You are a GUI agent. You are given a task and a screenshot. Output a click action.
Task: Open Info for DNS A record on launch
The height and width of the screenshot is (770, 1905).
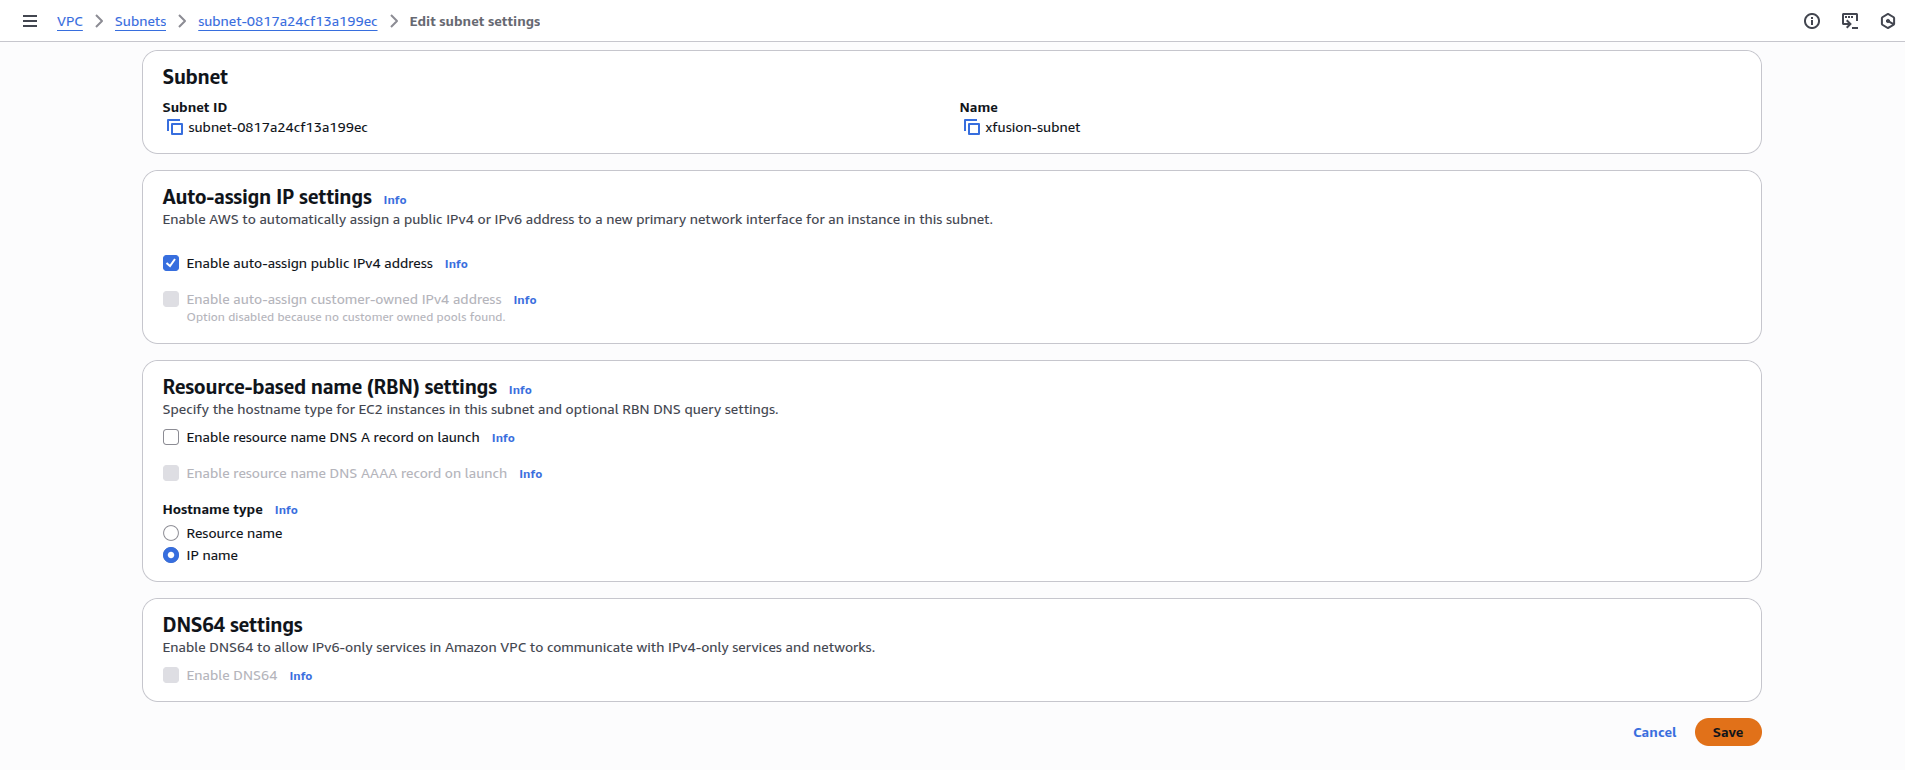[x=503, y=438]
